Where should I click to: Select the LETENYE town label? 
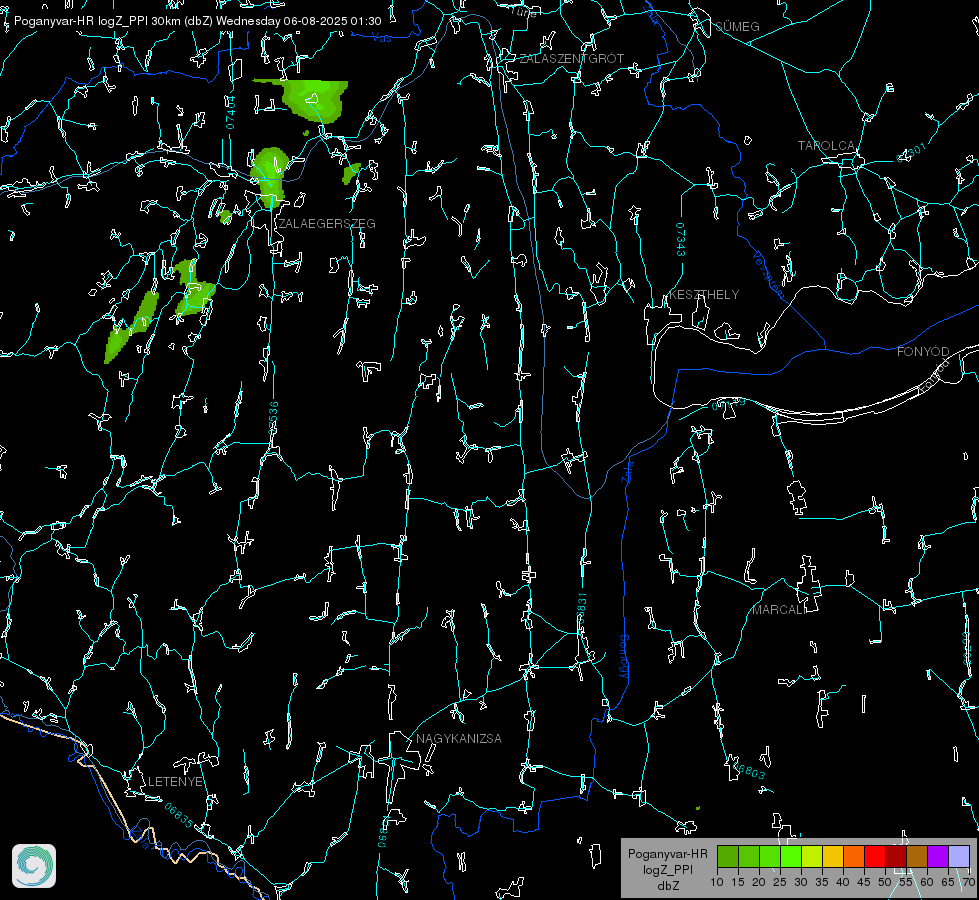click(175, 781)
